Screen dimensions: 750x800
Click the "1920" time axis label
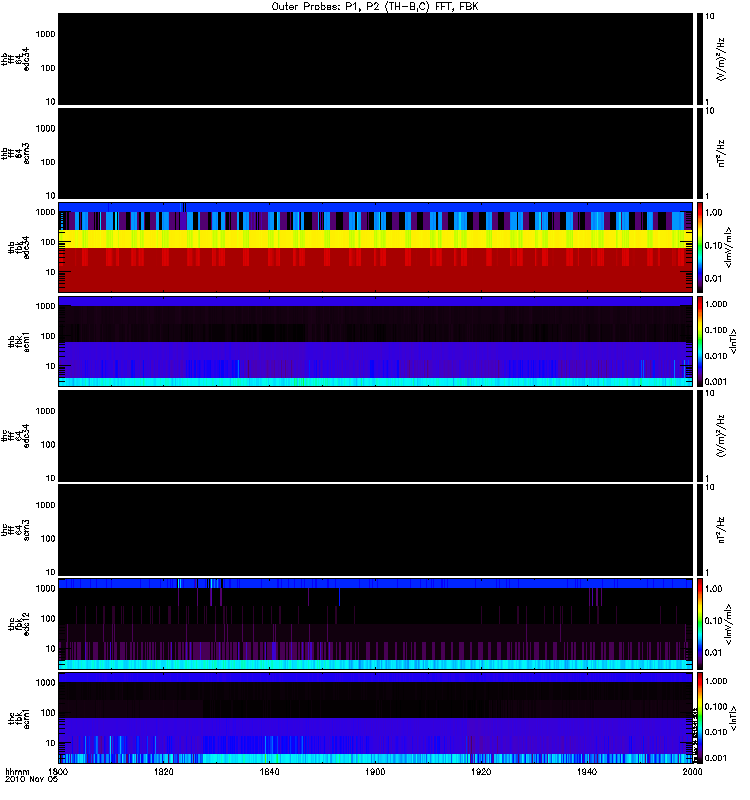tap(481, 771)
